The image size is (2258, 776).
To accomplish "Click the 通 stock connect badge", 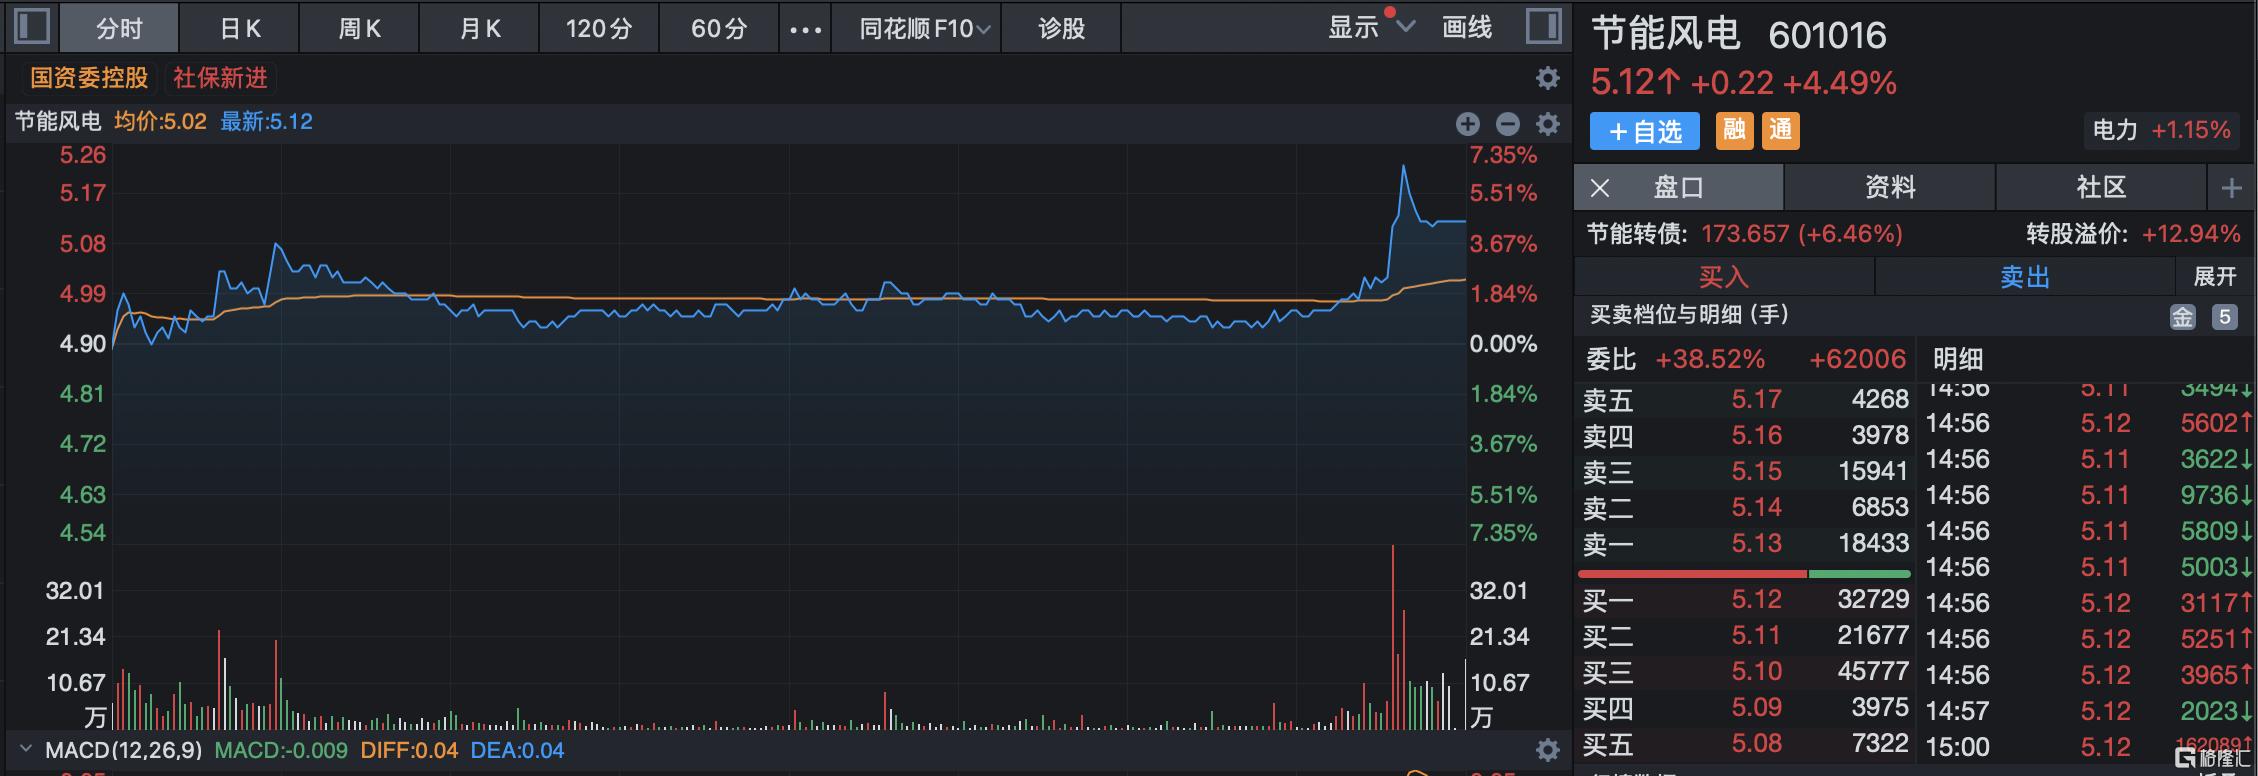I will [1781, 130].
